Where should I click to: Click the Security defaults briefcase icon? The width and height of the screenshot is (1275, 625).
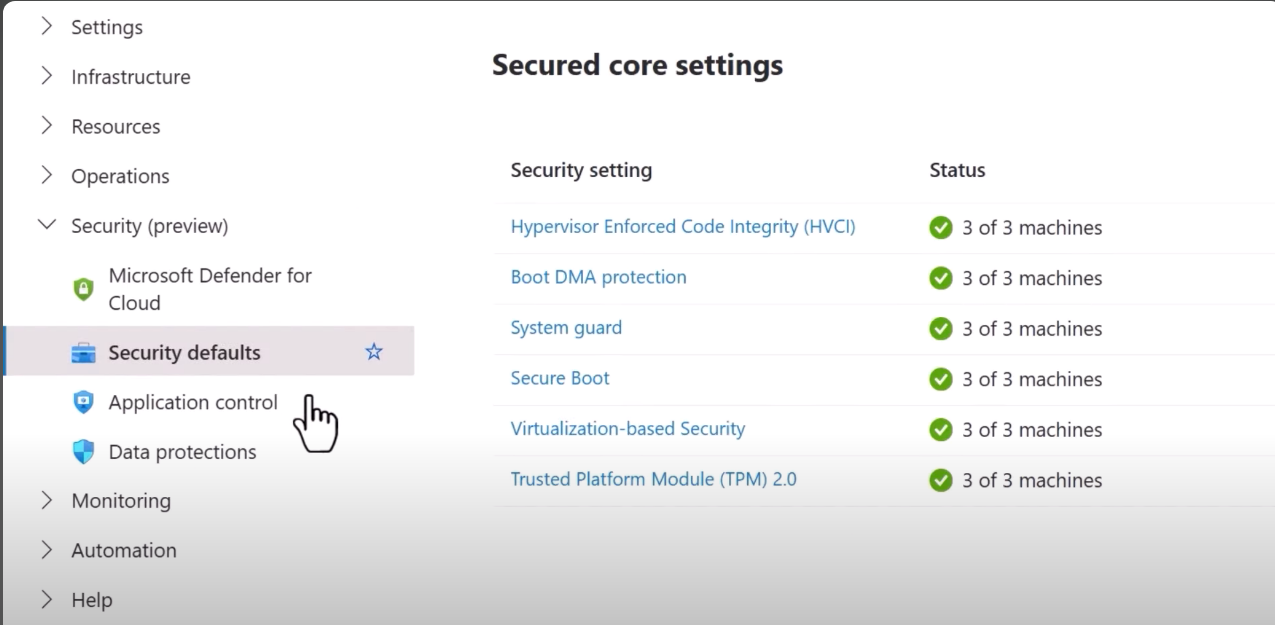pyautogui.click(x=84, y=353)
